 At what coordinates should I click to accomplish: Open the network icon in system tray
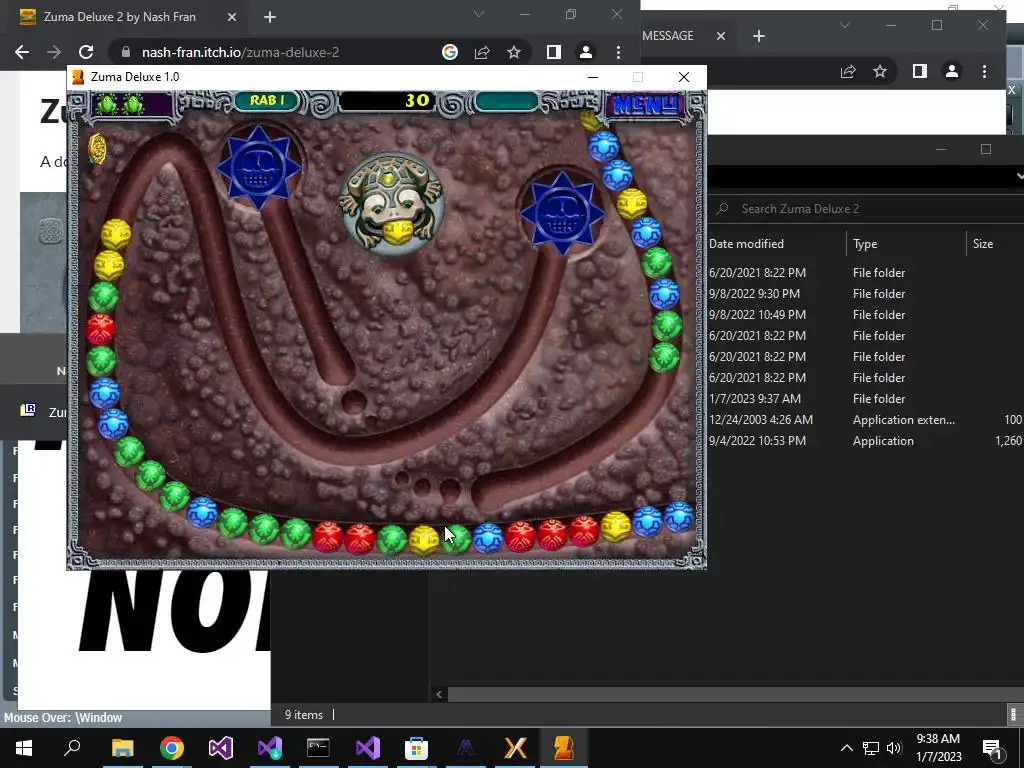(871, 748)
